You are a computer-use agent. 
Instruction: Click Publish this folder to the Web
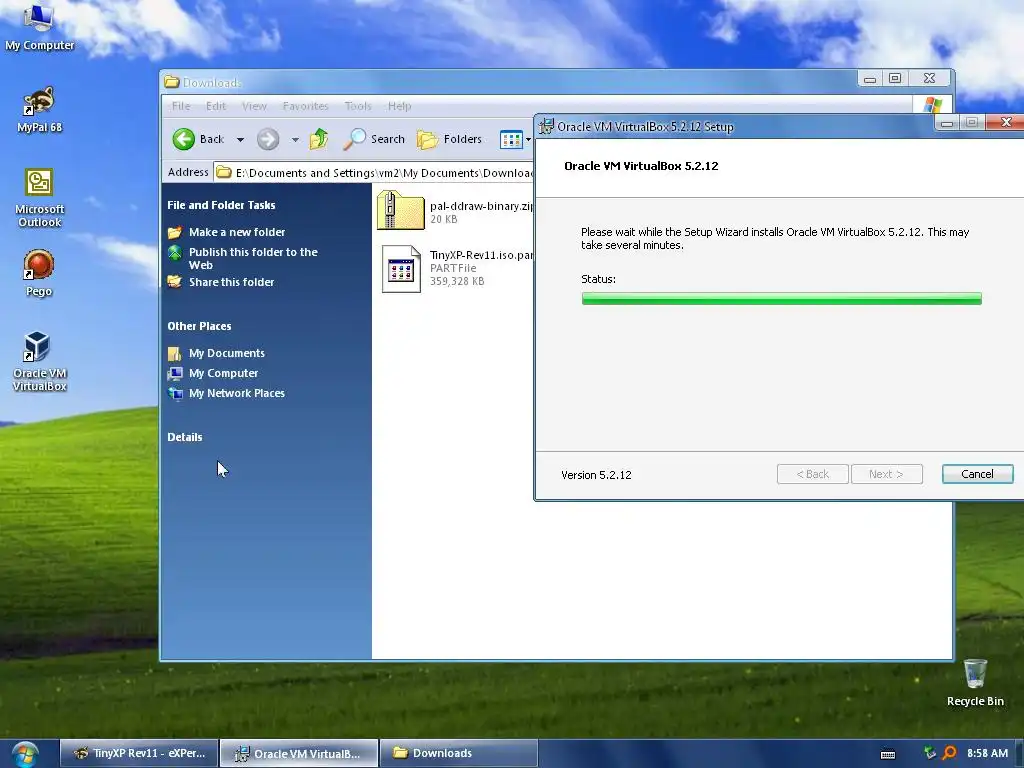[x=253, y=258]
